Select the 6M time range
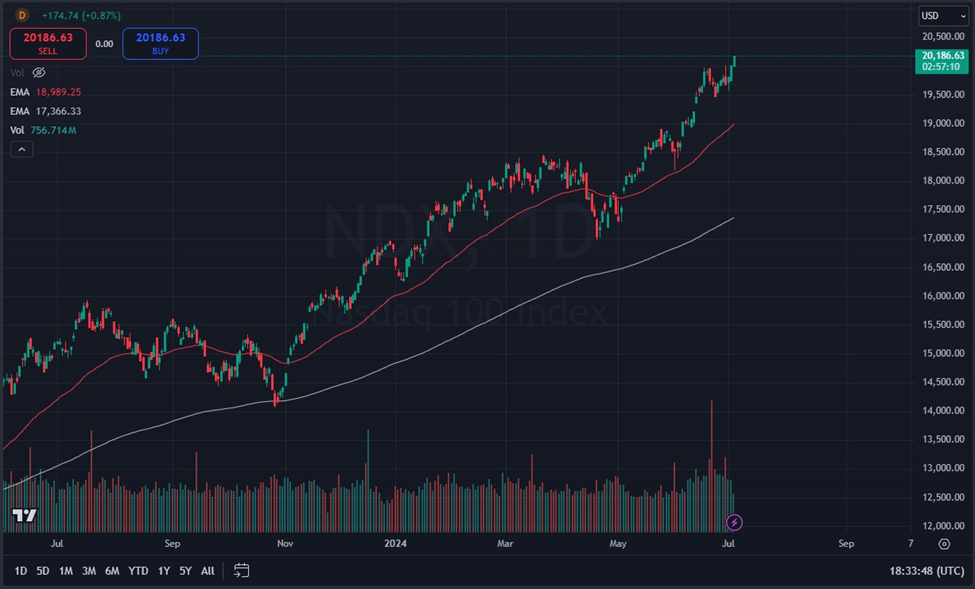Image resolution: width=975 pixels, height=589 pixels. [112, 571]
